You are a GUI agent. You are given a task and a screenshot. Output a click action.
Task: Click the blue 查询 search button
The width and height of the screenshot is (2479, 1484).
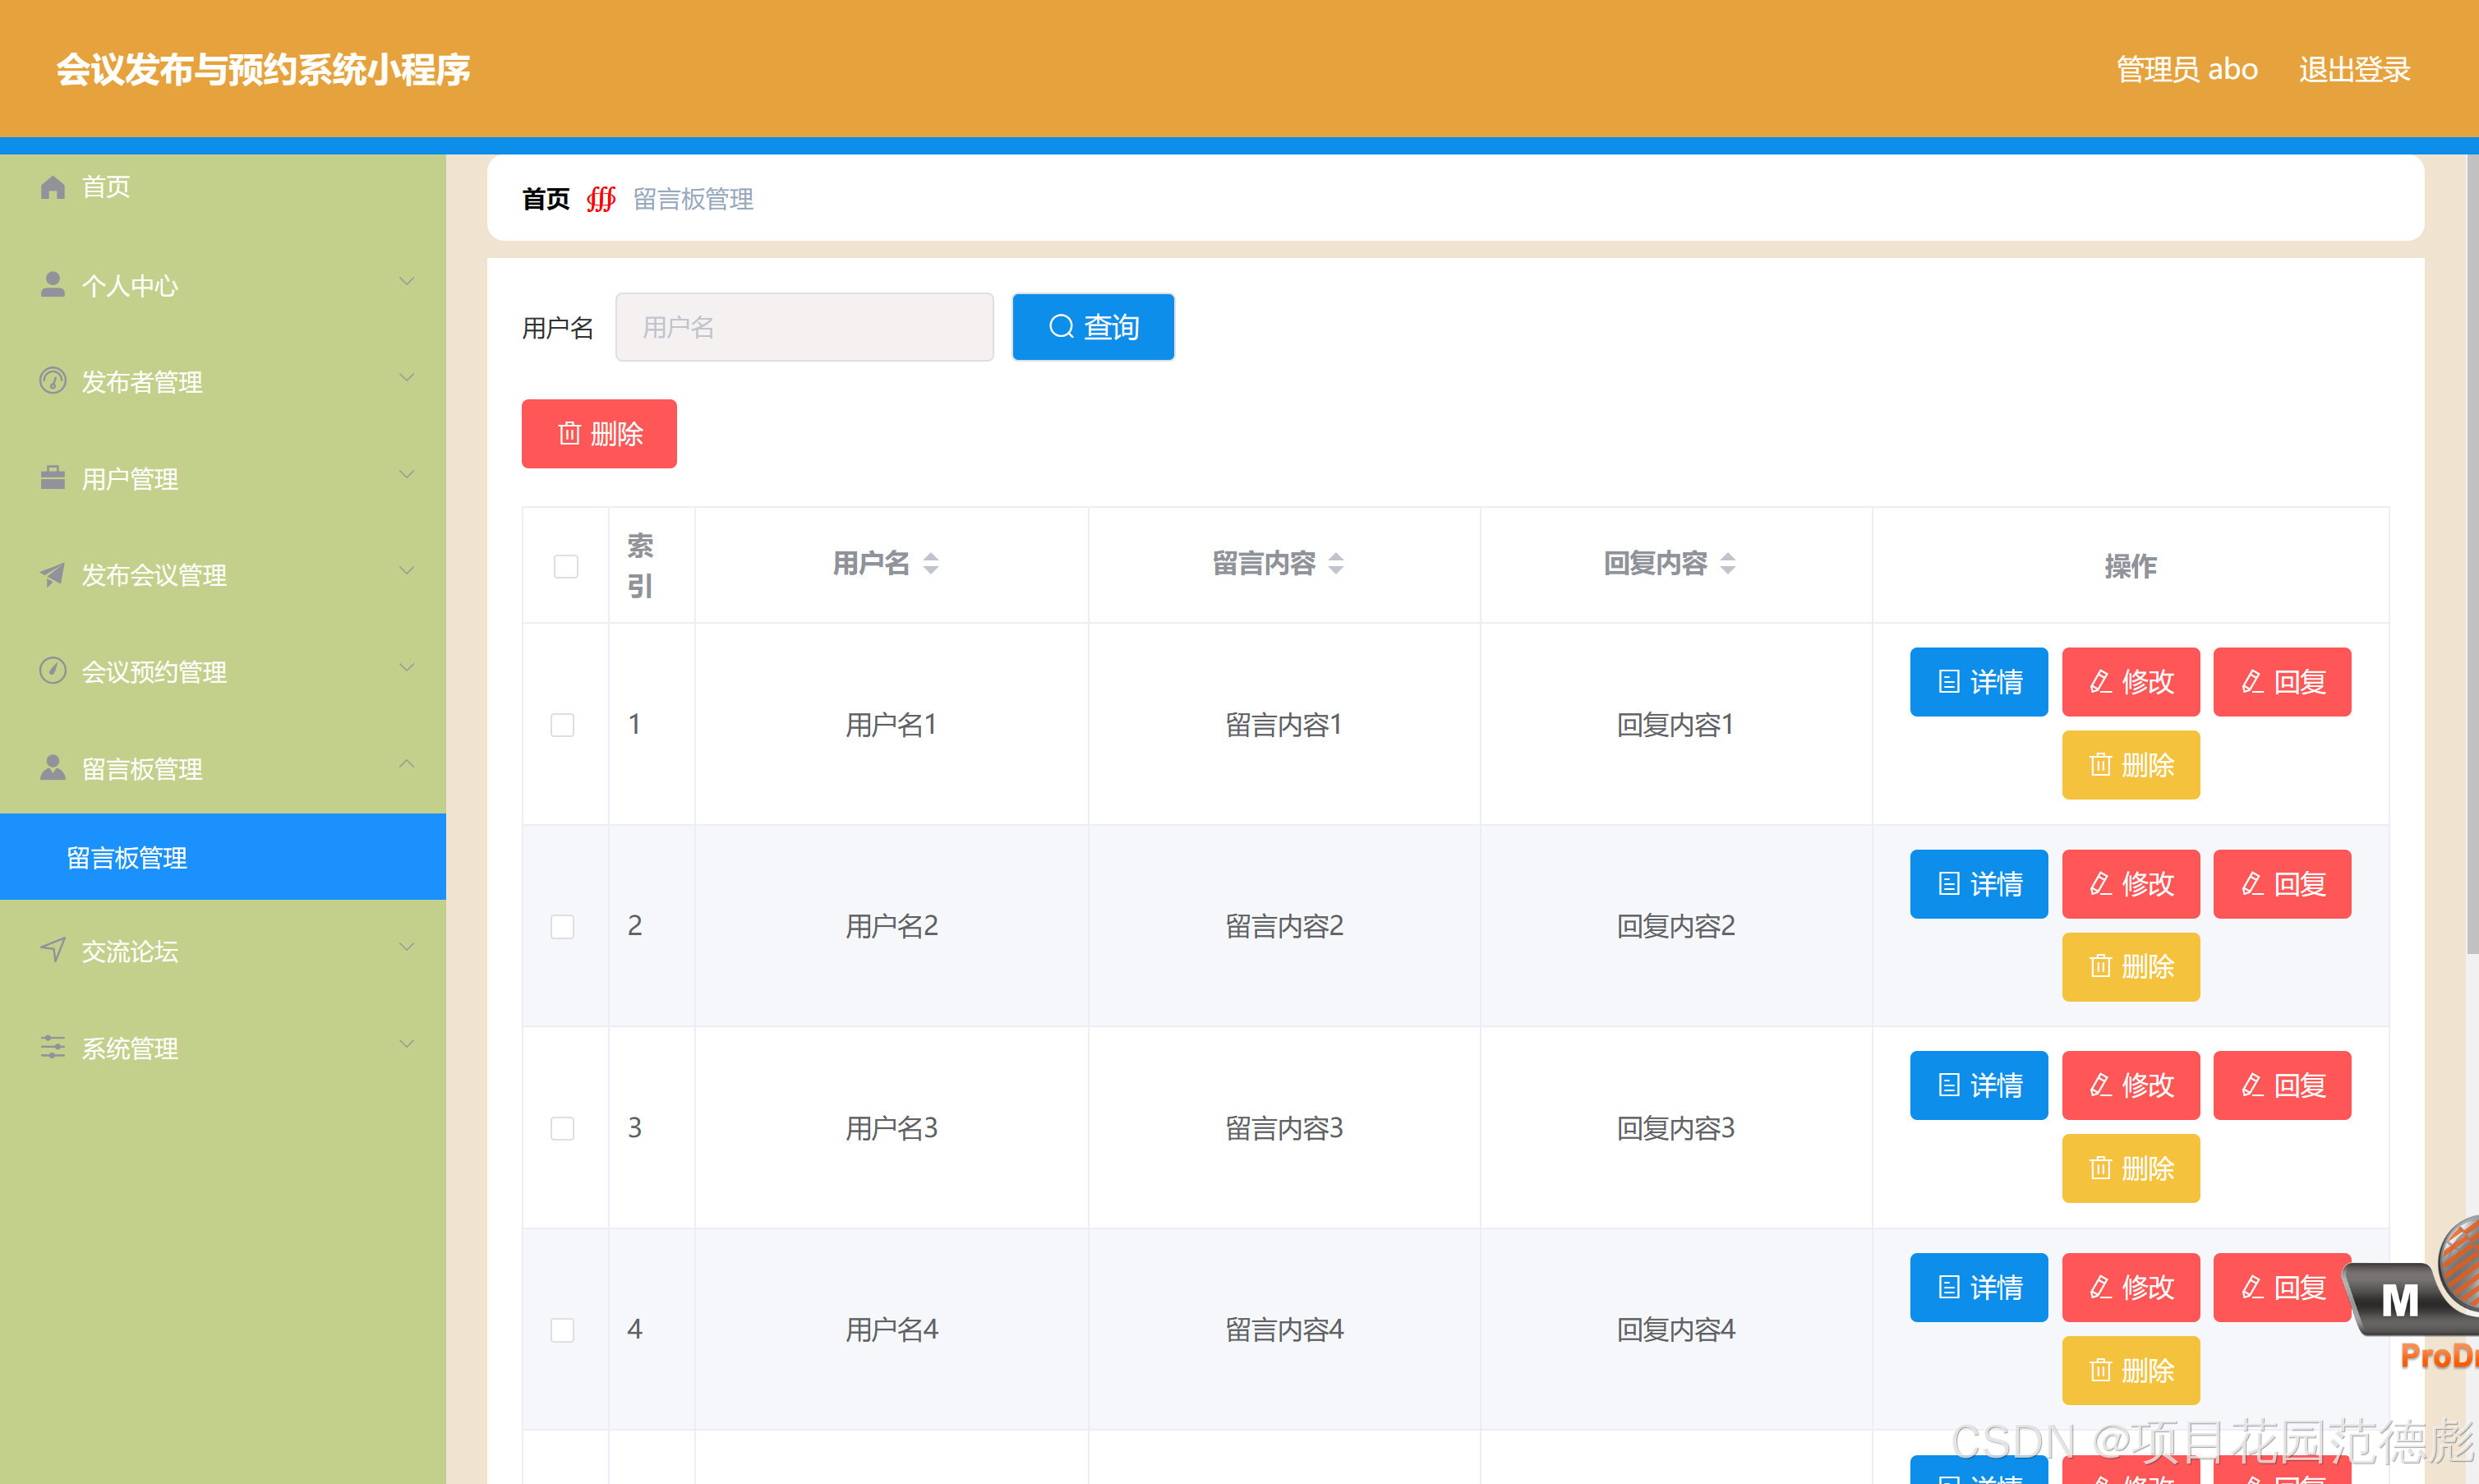click(1093, 327)
